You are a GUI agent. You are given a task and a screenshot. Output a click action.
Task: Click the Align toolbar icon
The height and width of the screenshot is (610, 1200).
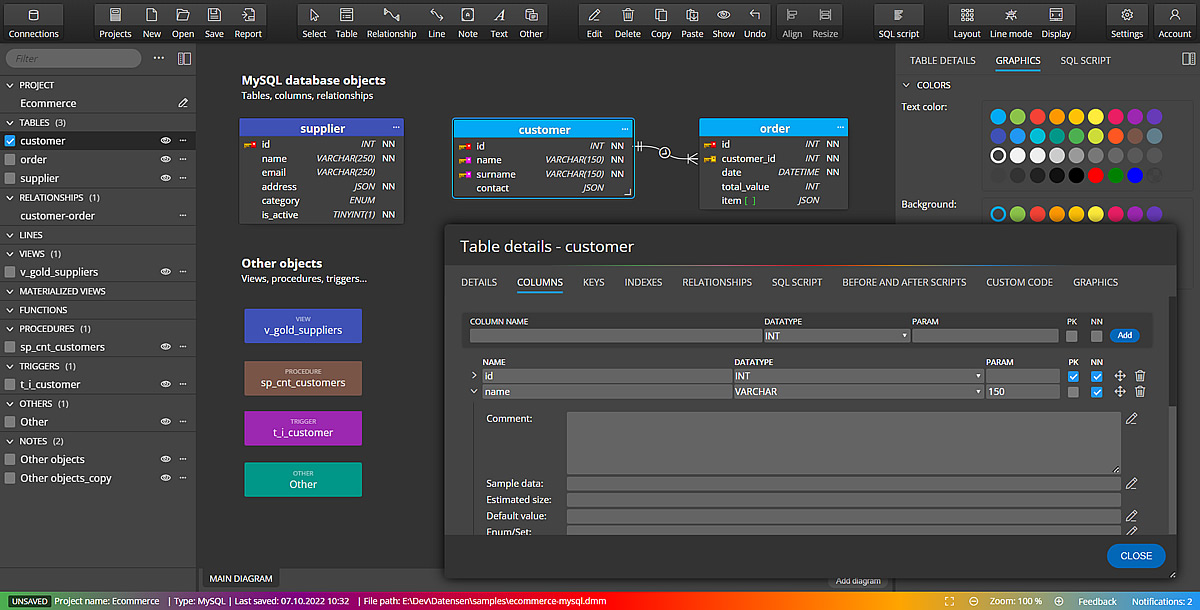point(791,15)
